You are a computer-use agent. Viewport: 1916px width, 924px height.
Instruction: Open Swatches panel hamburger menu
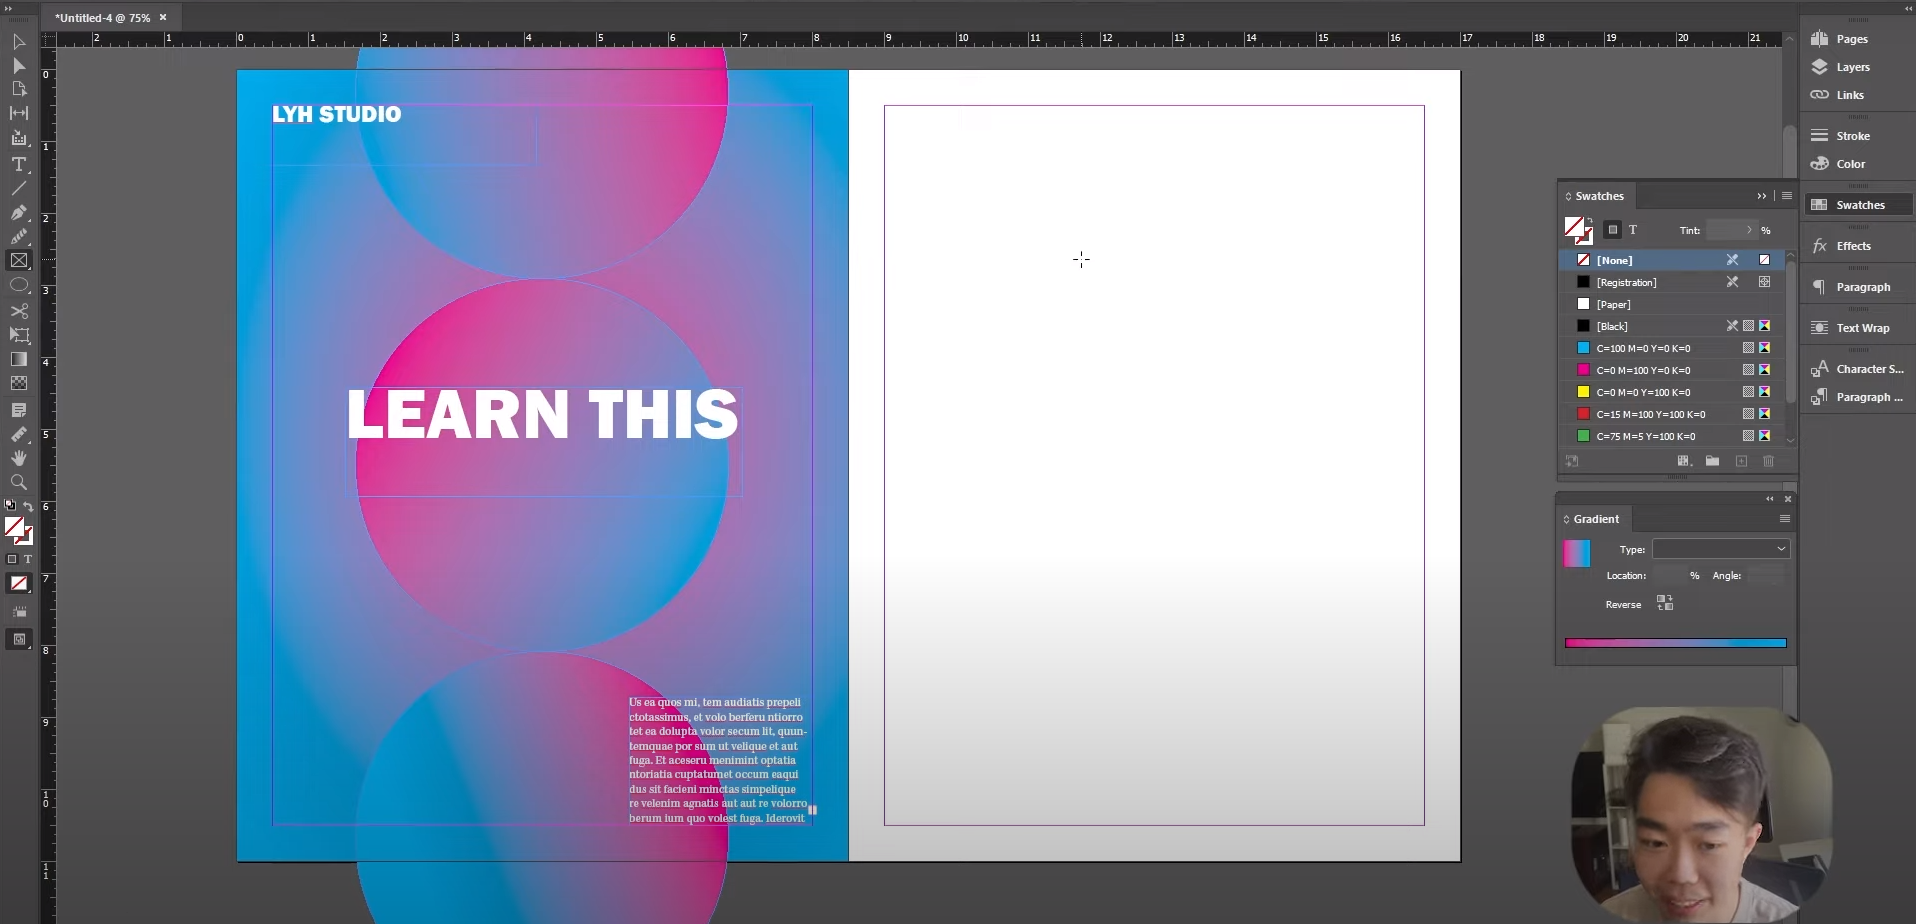click(x=1787, y=196)
